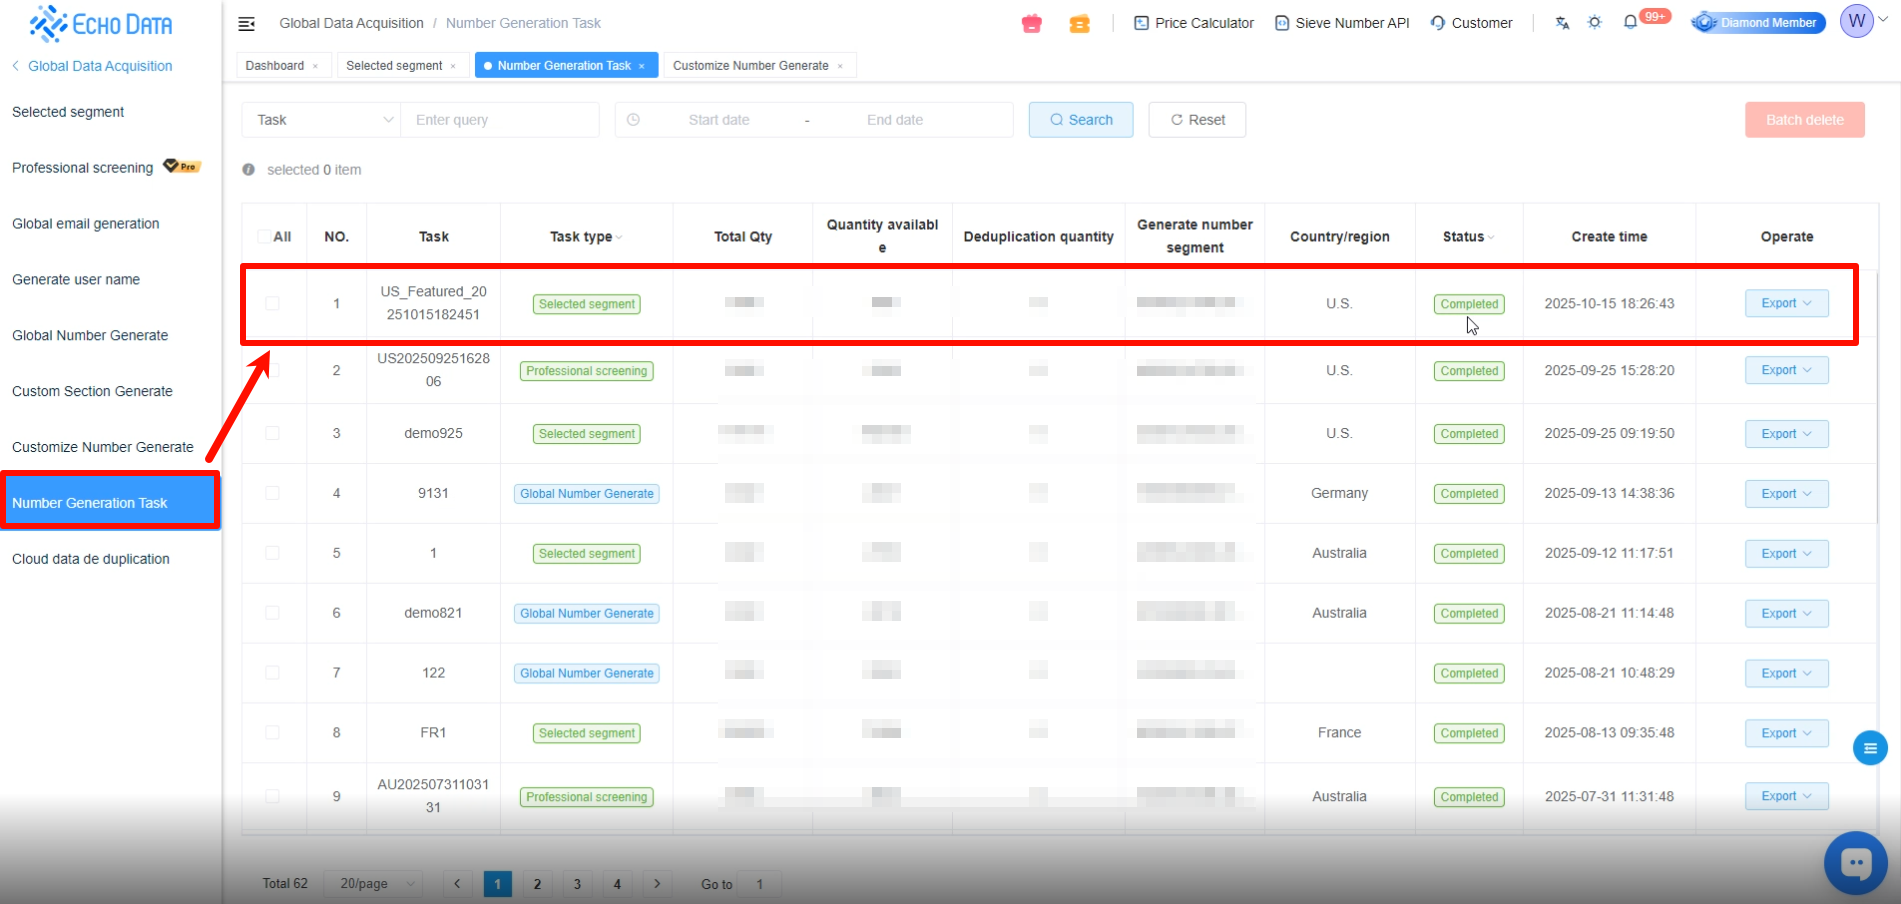Open the chat support robot icon

(1855, 862)
